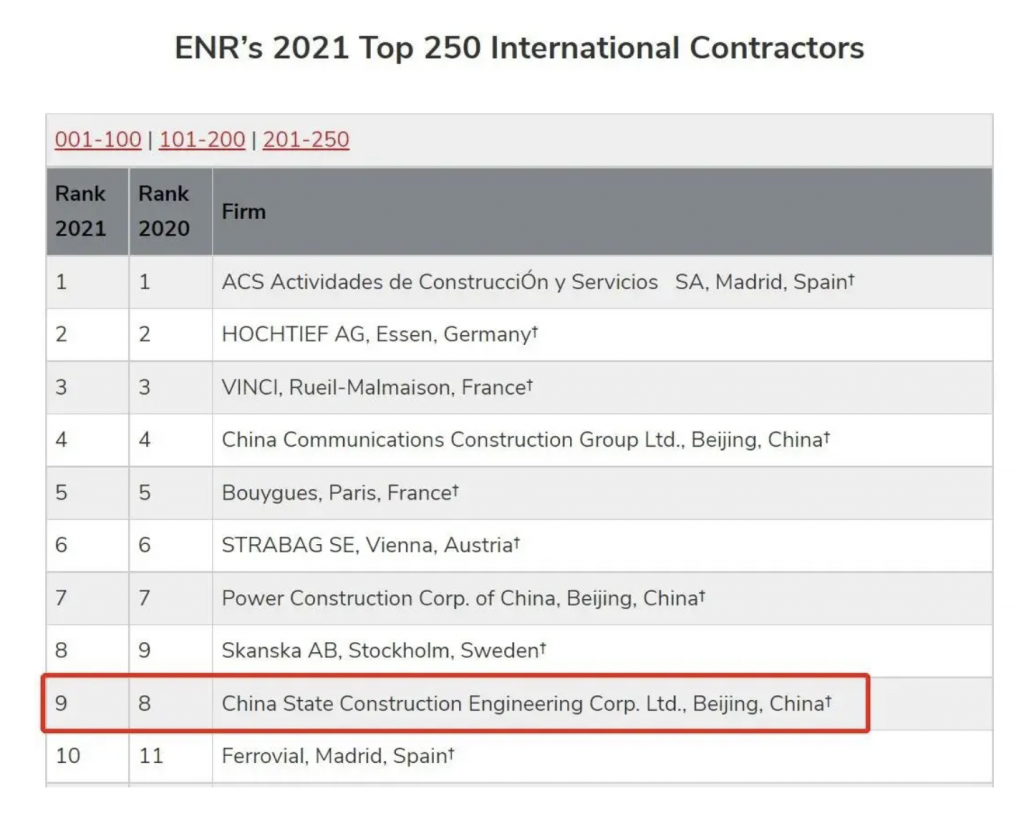Select the STRABAG SE, Vienna, Austria row
The image size is (1024, 816).
click(x=519, y=546)
